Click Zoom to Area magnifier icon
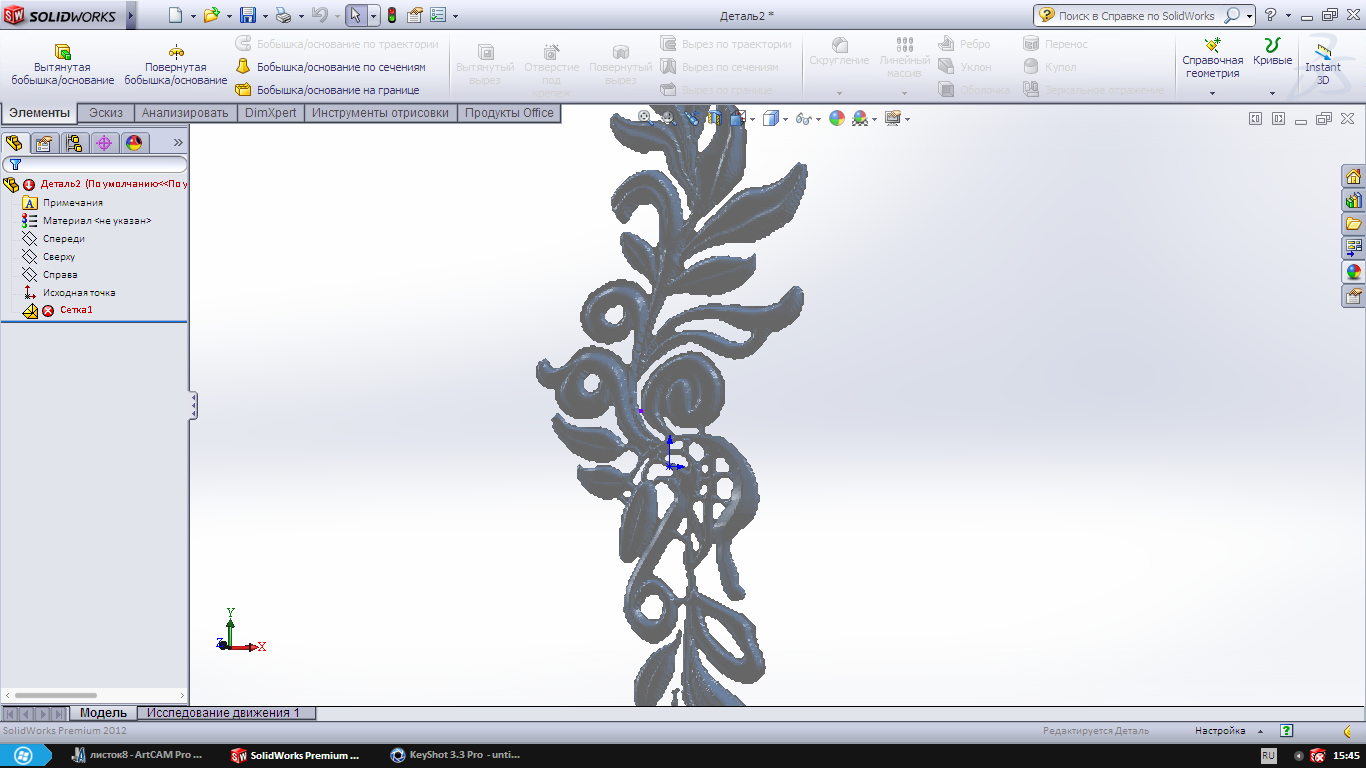Image resolution: width=1366 pixels, height=768 pixels. pos(667,118)
